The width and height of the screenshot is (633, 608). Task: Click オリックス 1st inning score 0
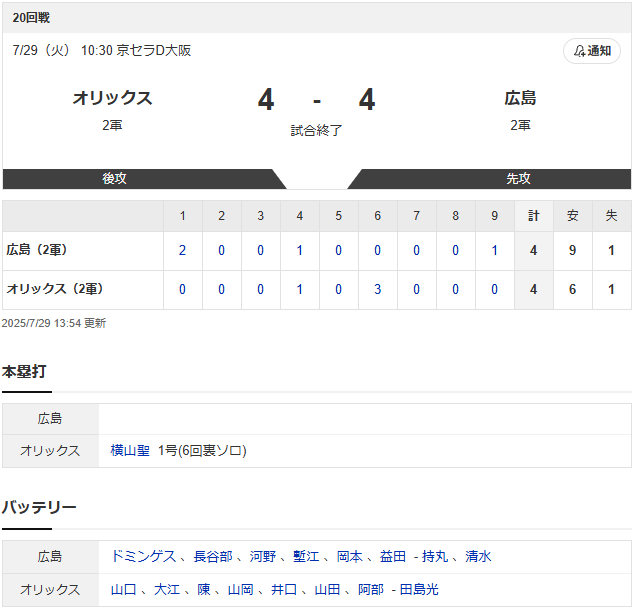pos(182,289)
